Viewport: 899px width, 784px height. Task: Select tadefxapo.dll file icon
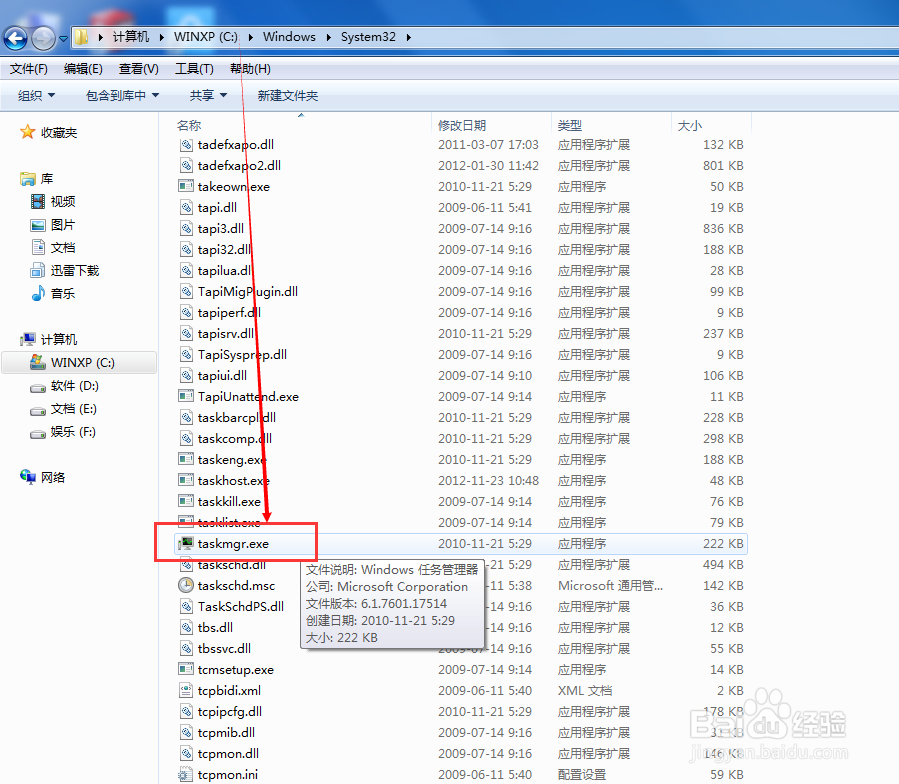186,145
